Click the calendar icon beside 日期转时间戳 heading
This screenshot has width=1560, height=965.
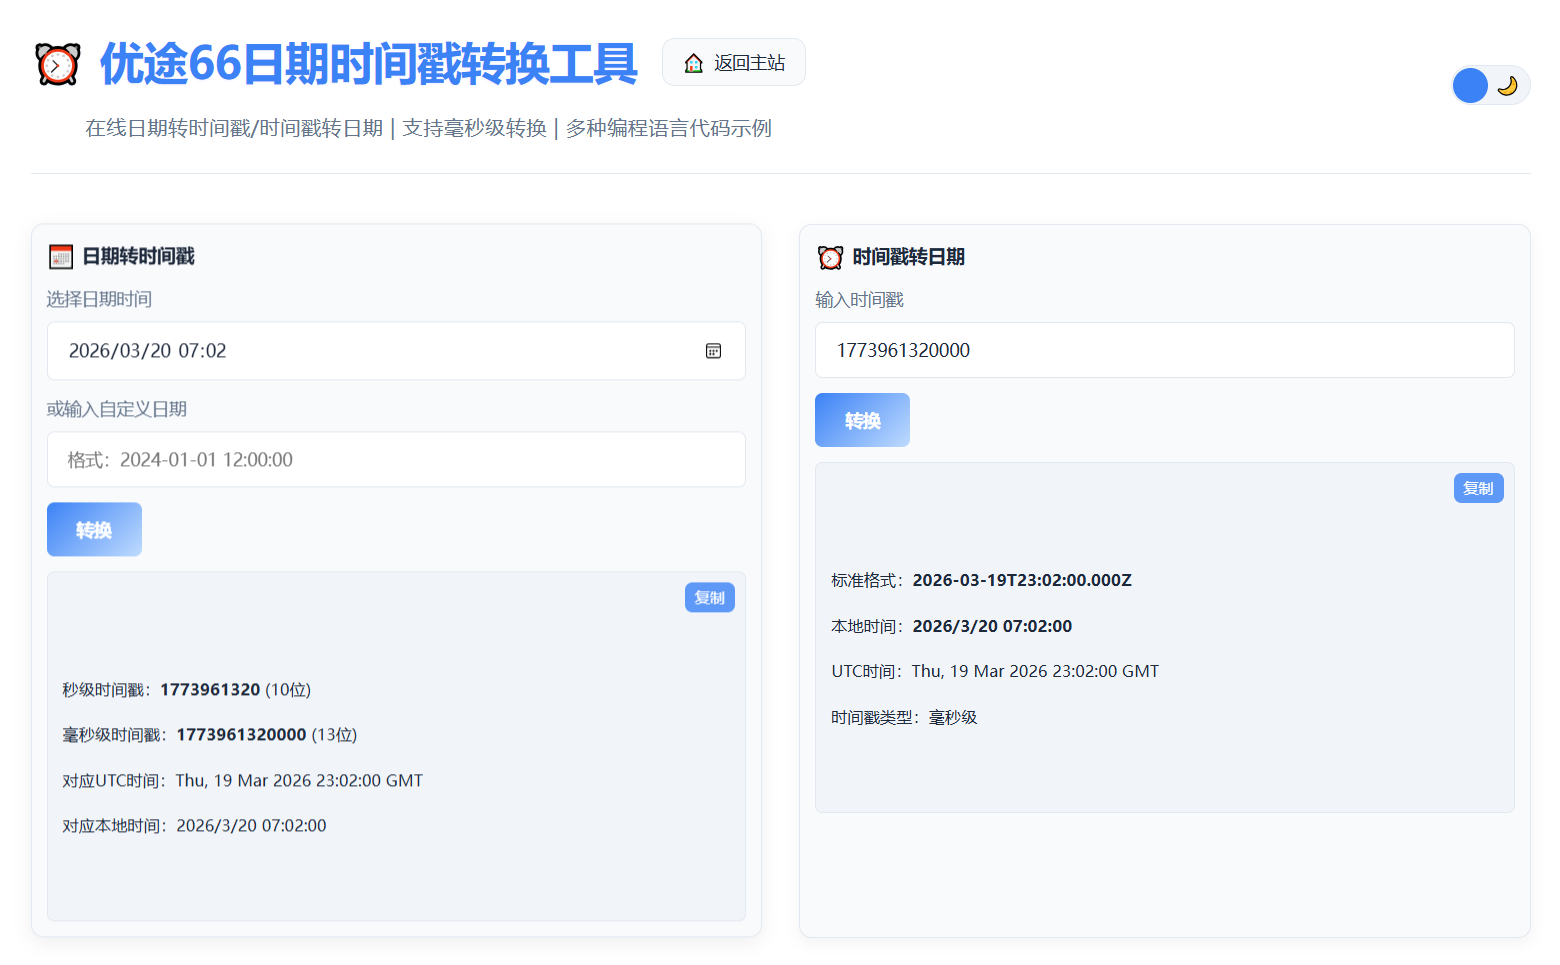click(x=61, y=257)
